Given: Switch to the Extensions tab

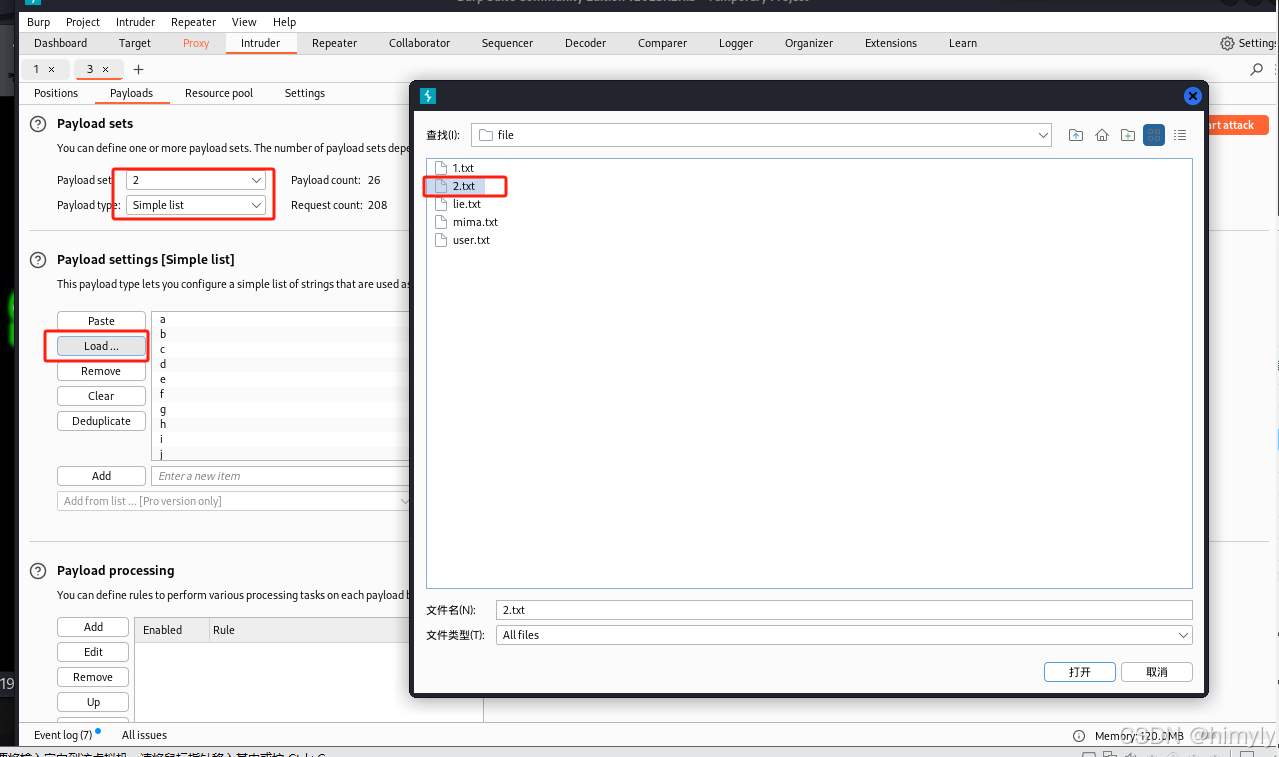Looking at the screenshot, I should point(890,43).
